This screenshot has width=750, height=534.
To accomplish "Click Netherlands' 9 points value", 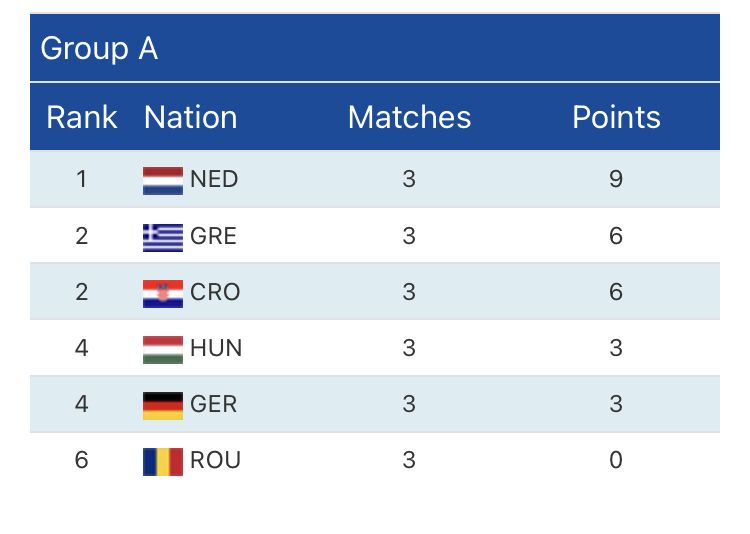I will pyautogui.click(x=616, y=180).
